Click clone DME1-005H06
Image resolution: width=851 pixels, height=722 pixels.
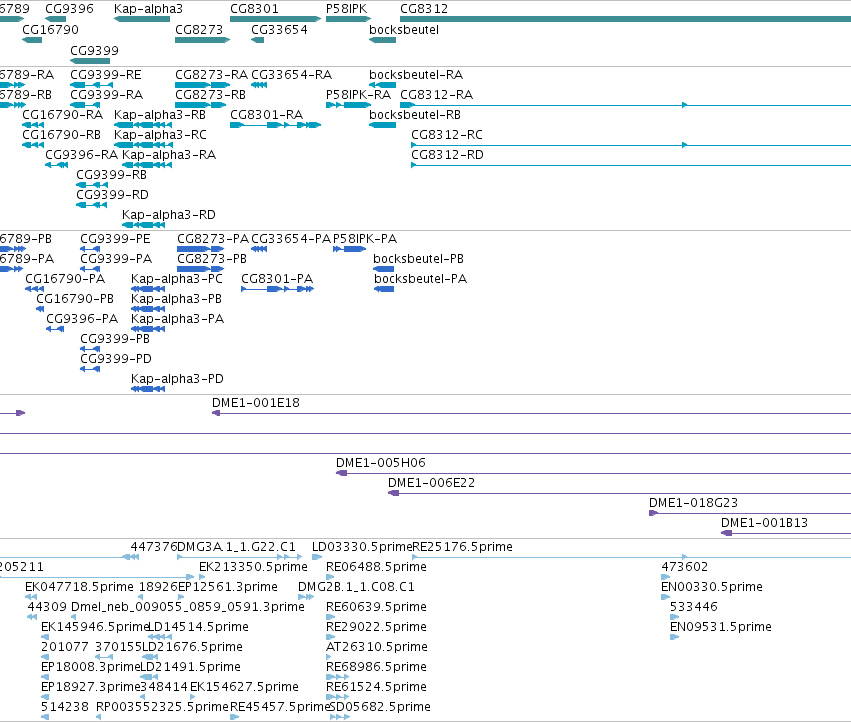380,463
